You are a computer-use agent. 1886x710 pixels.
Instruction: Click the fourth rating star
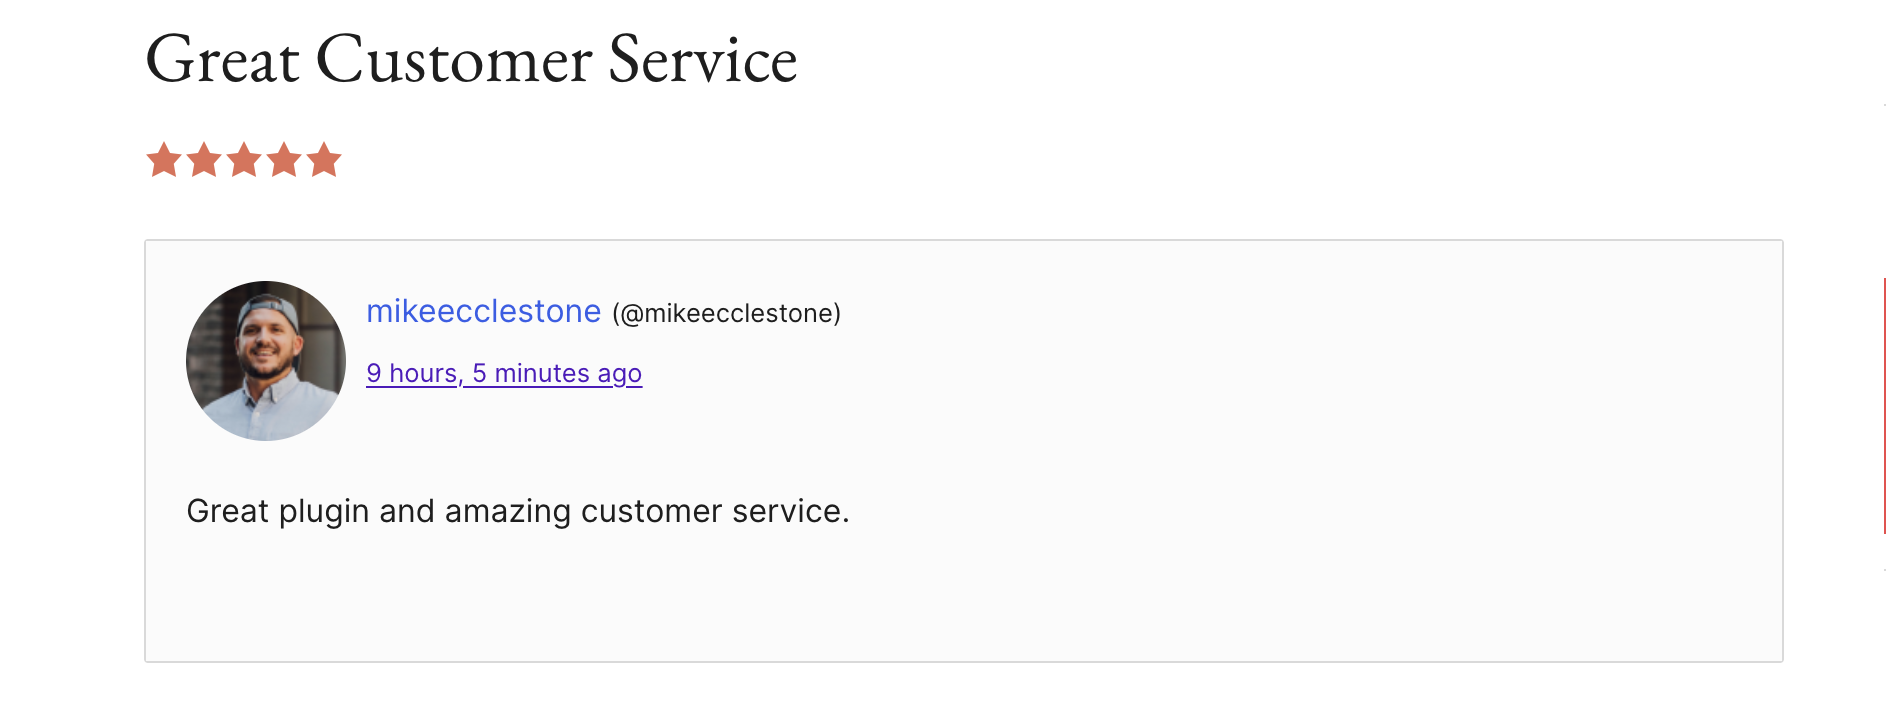tap(284, 160)
